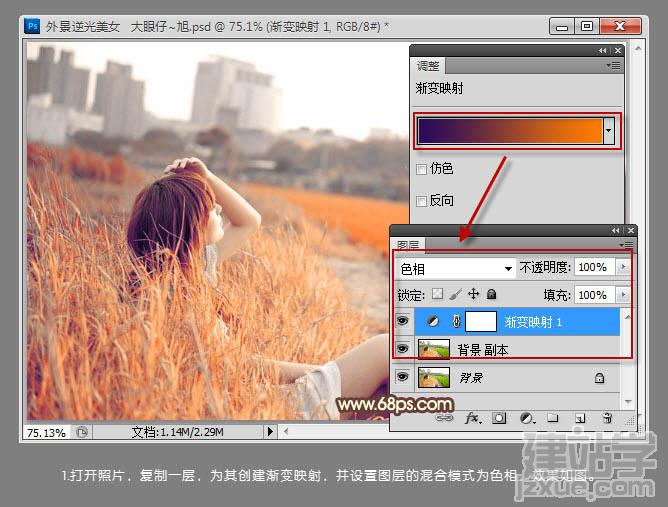Collapse the 调整 panel with double-arrow

(x=602, y=50)
